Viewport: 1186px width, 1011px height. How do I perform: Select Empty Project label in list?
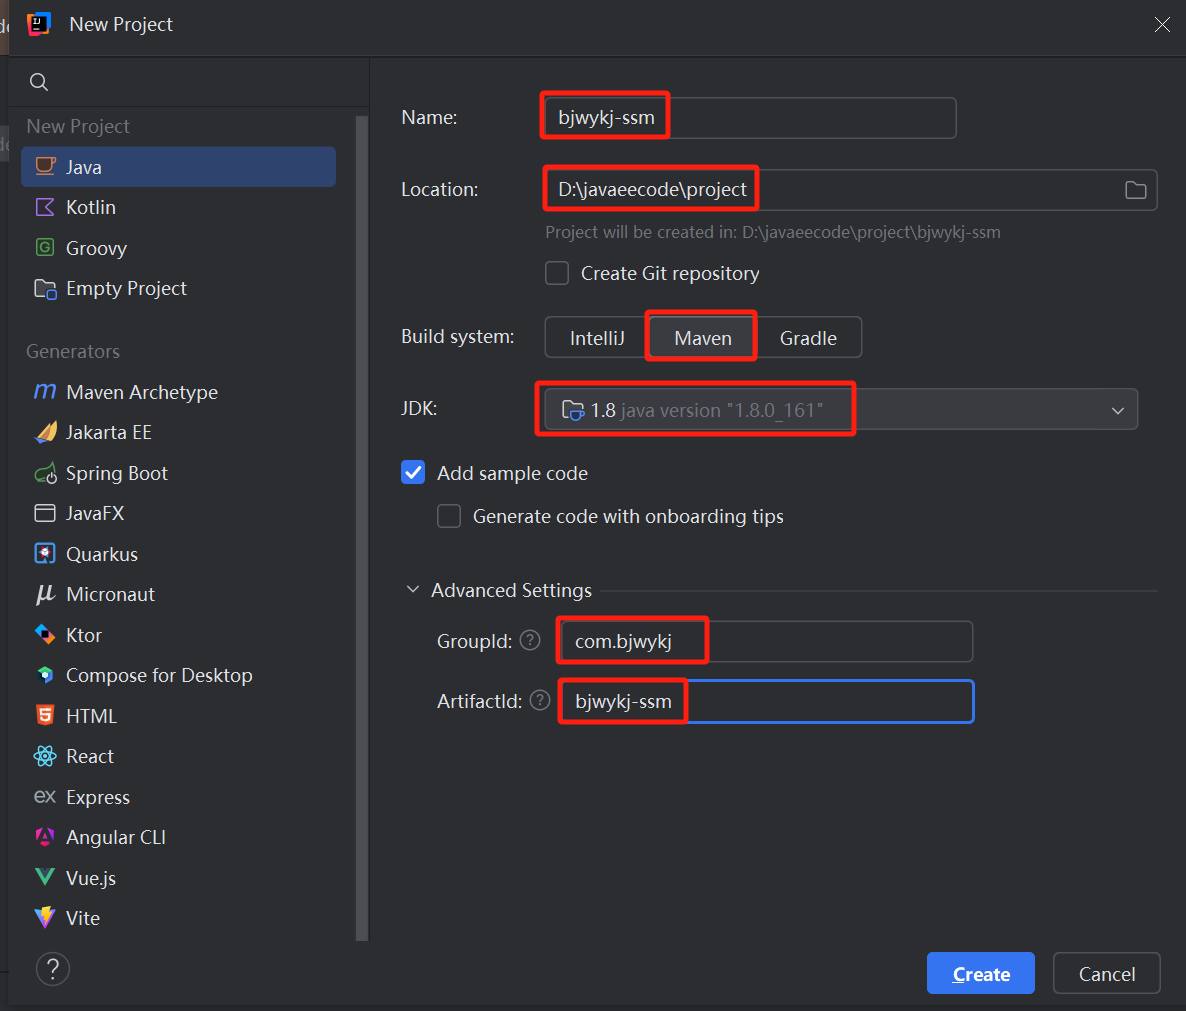click(126, 289)
